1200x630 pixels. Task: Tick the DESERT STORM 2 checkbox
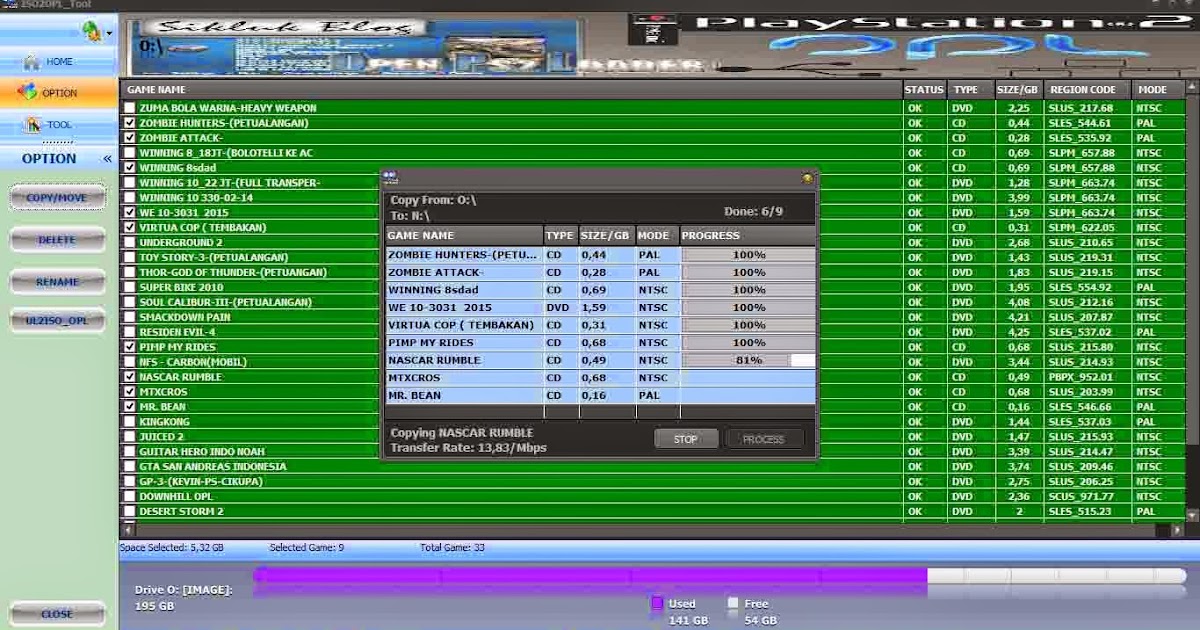130,511
